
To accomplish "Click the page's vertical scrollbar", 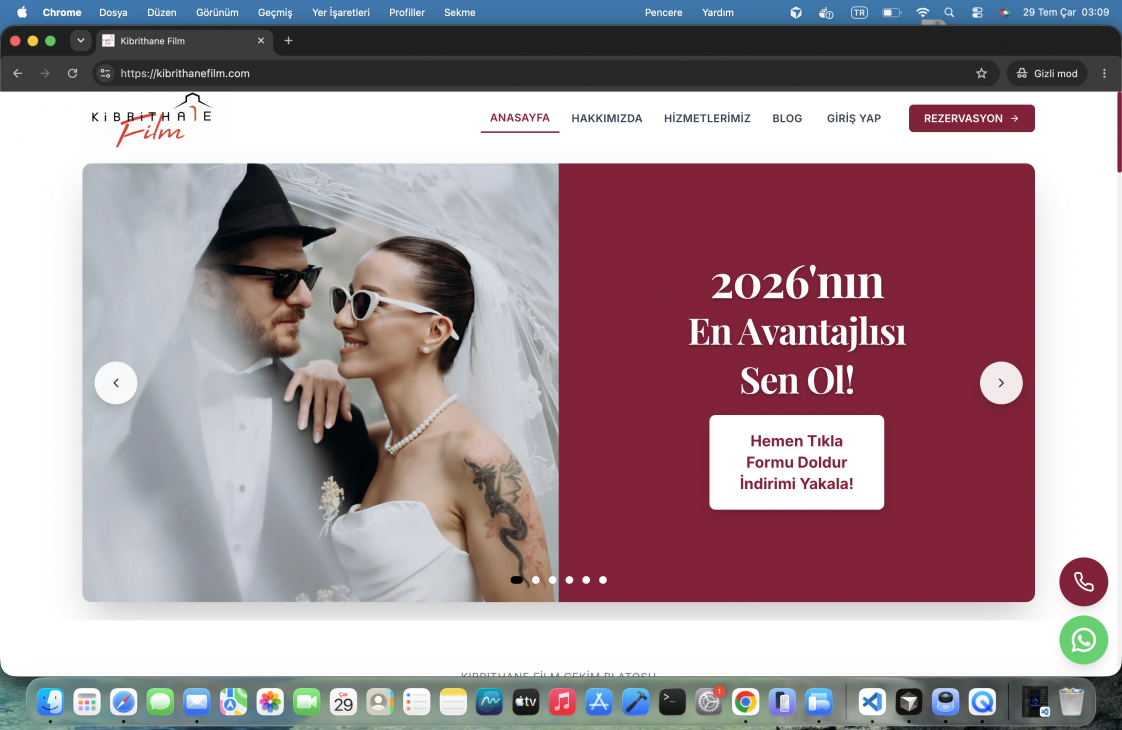I will click(x=1118, y=132).
